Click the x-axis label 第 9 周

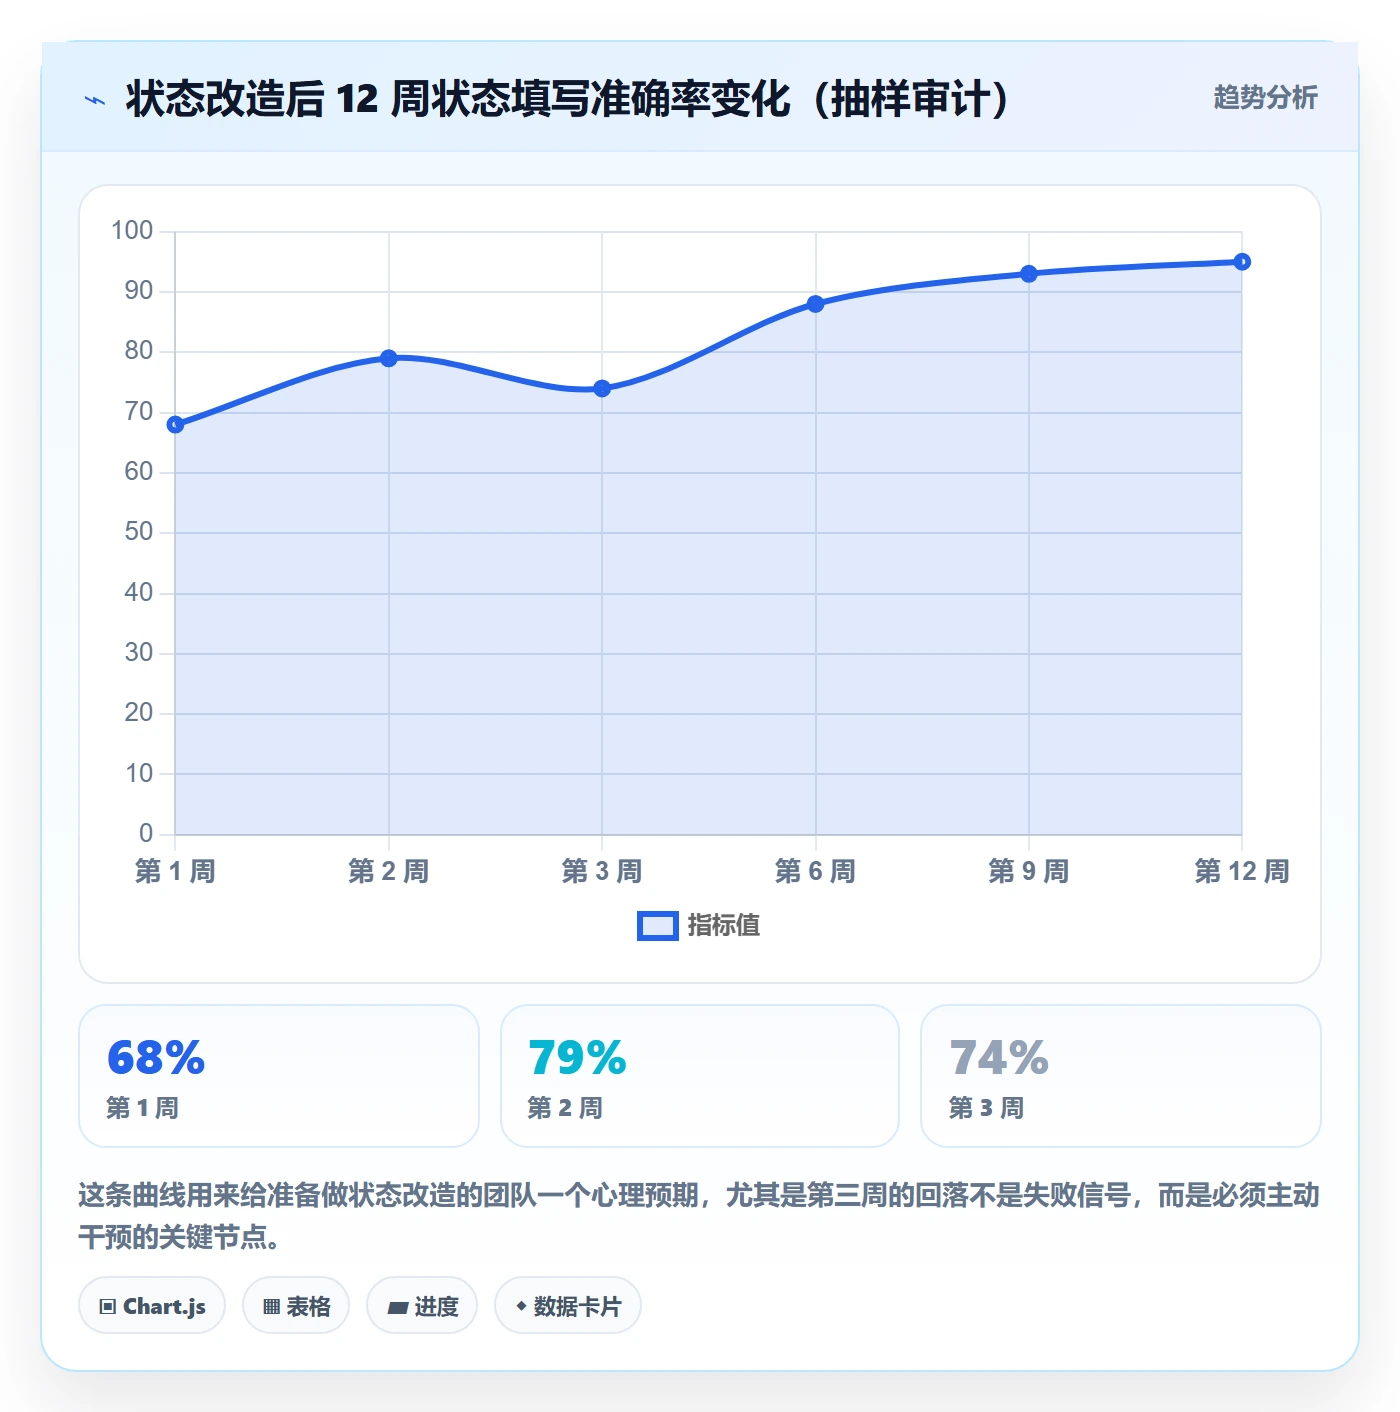pos(1029,871)
